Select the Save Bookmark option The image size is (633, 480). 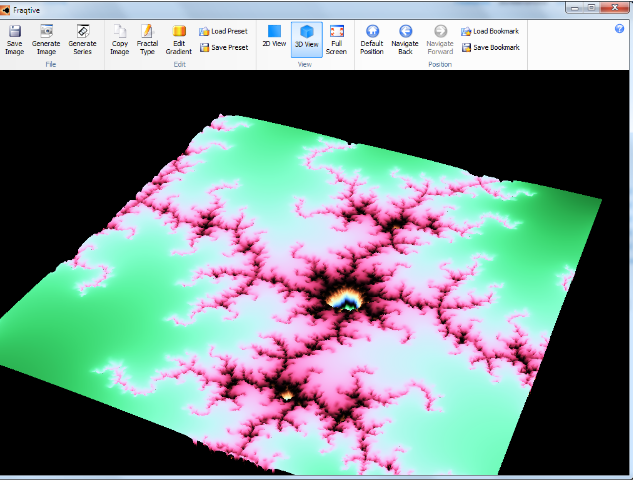(490, 47)
